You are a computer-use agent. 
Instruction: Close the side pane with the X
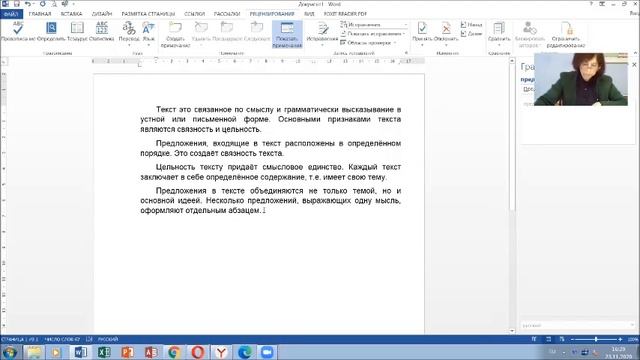[634, 64]
